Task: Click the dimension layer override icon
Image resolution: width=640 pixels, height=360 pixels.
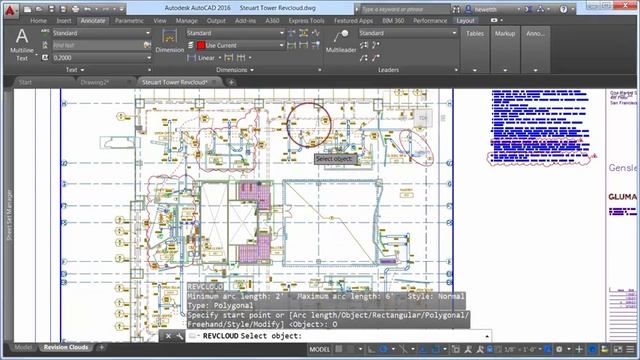Action: click(191, 45)
